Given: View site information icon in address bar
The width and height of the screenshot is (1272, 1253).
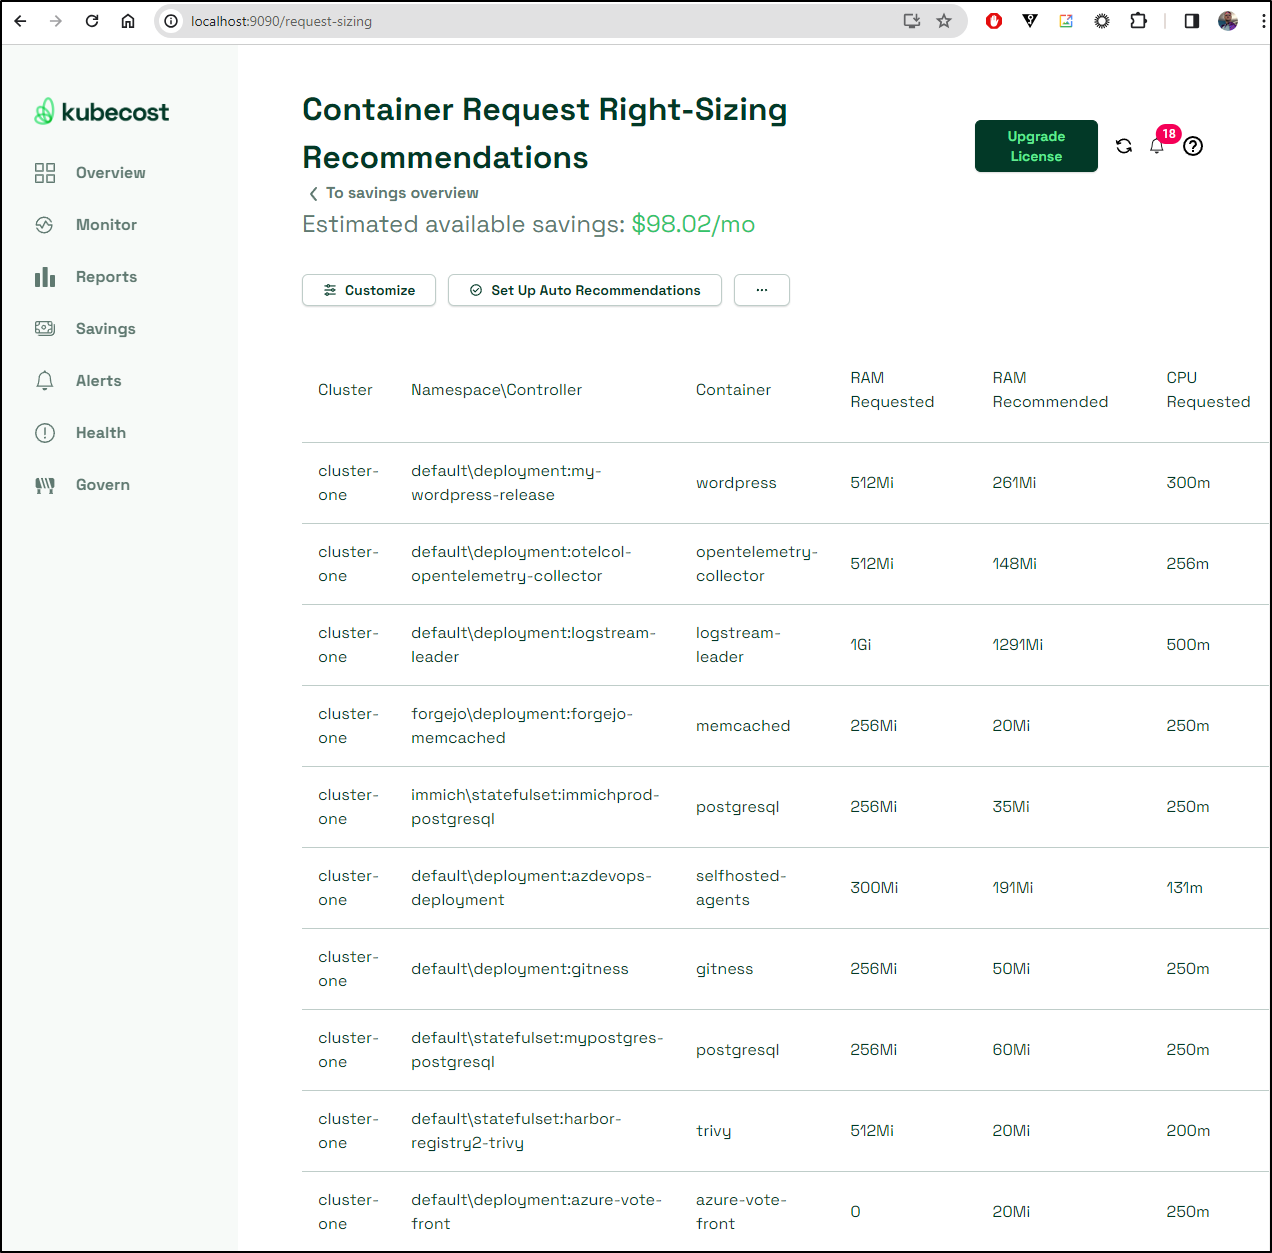Looking at the screenshot, I should click(171, 21).
